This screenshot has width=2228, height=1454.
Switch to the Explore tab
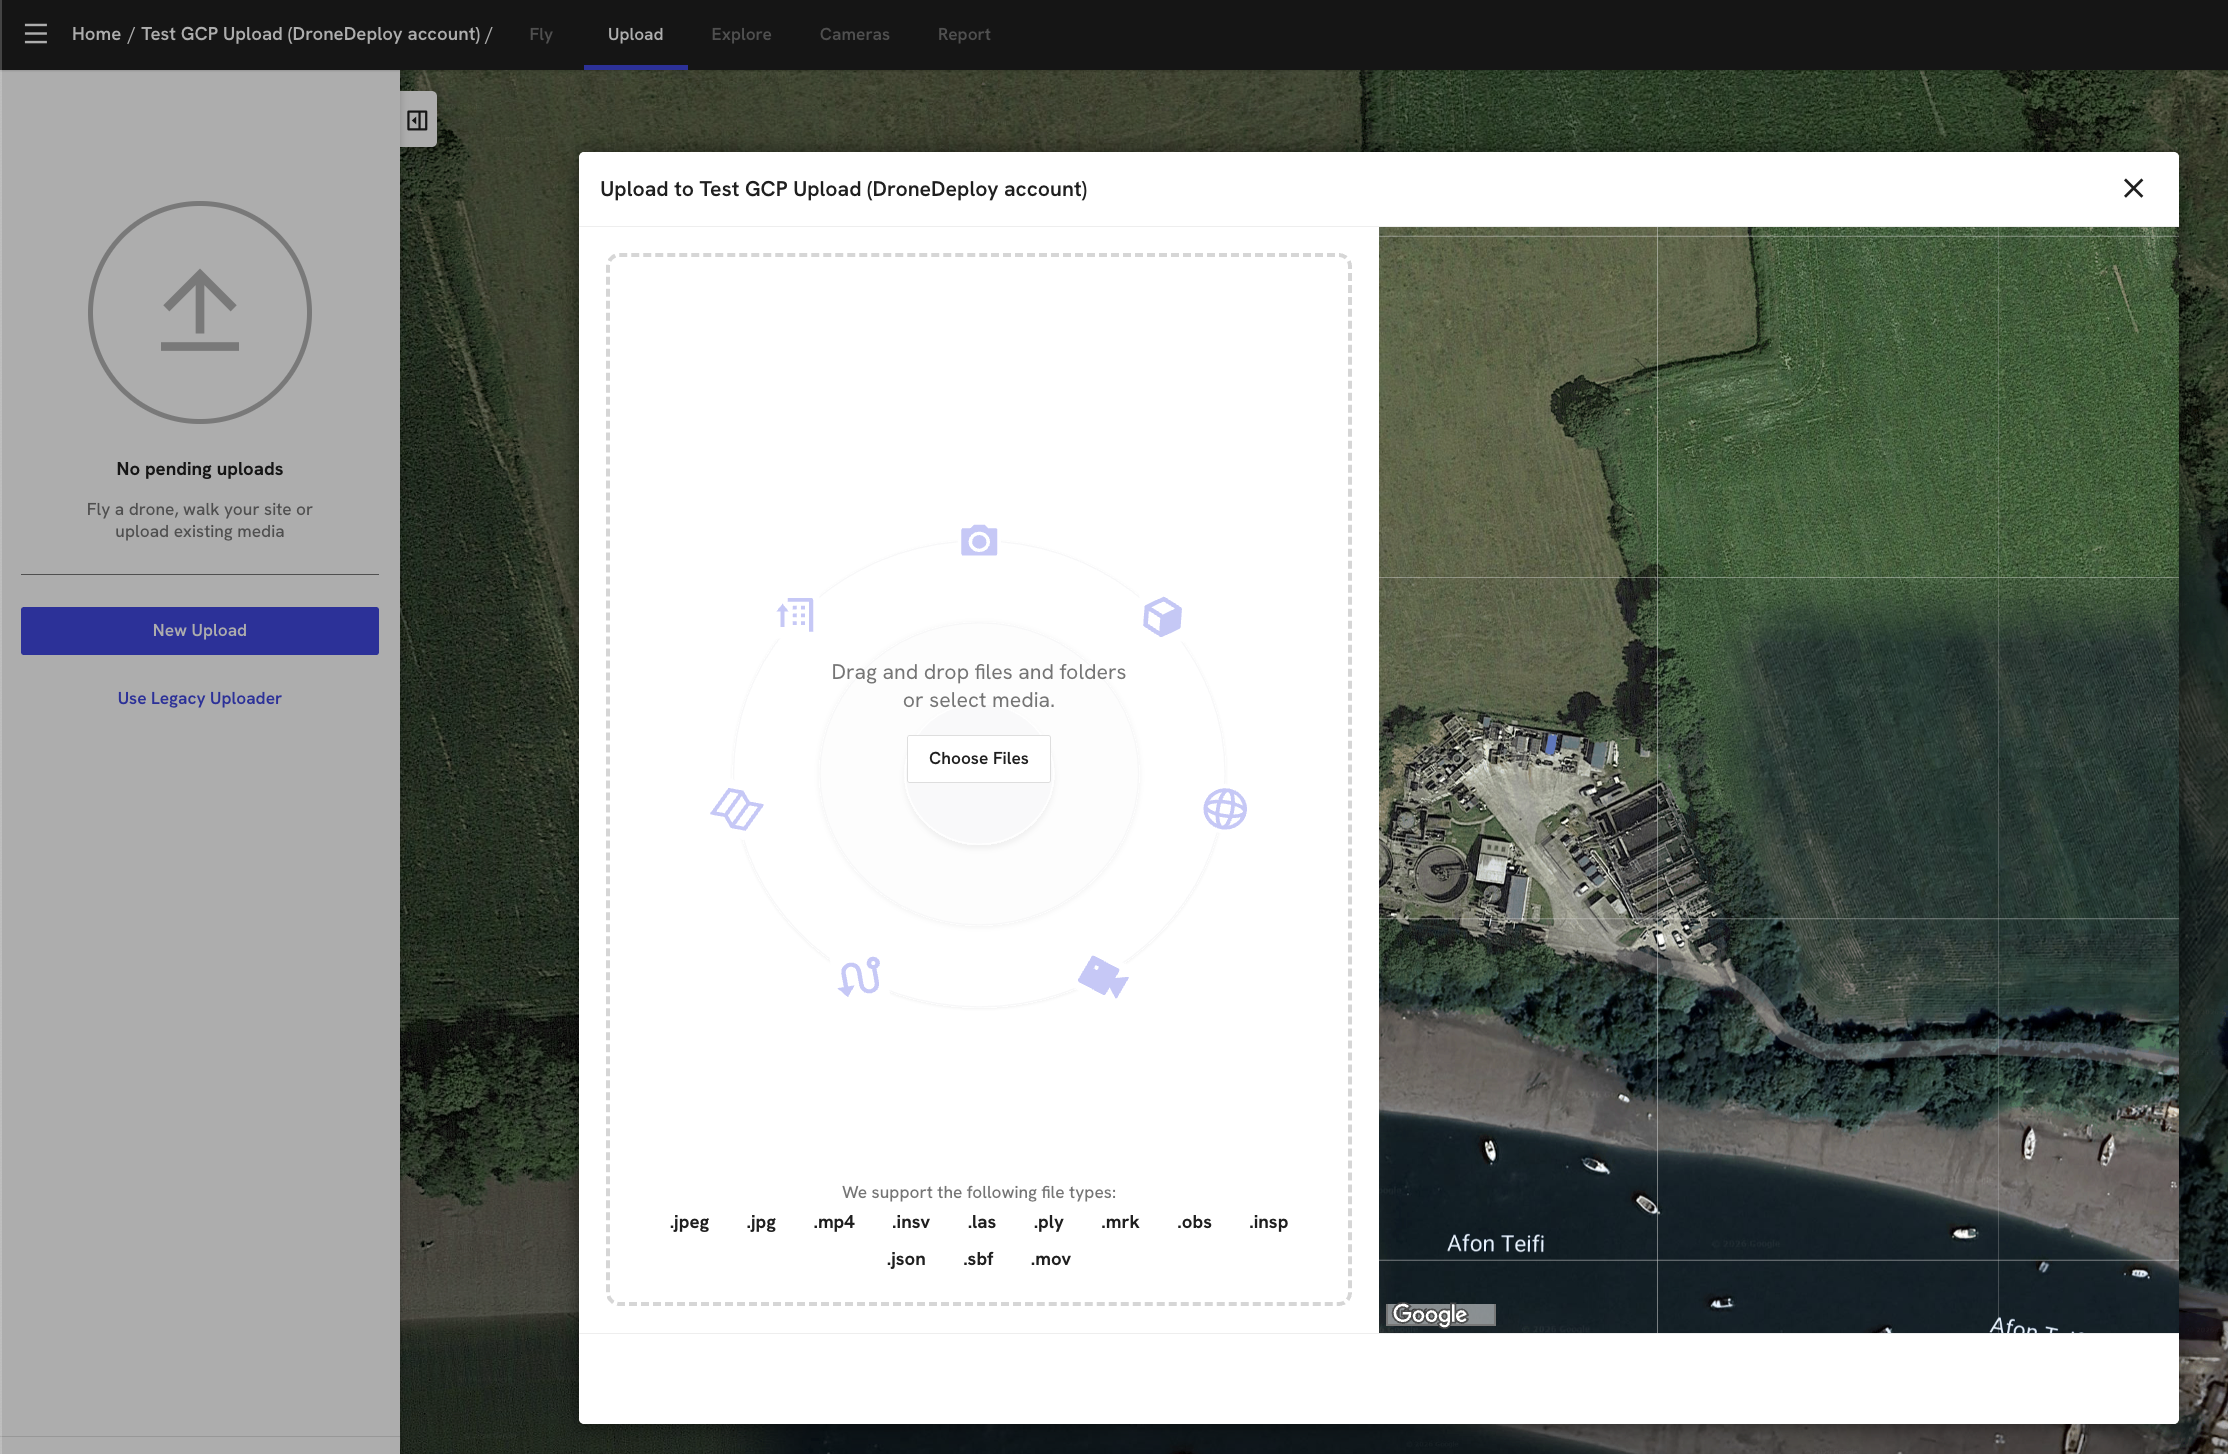(x=741, y=34)
